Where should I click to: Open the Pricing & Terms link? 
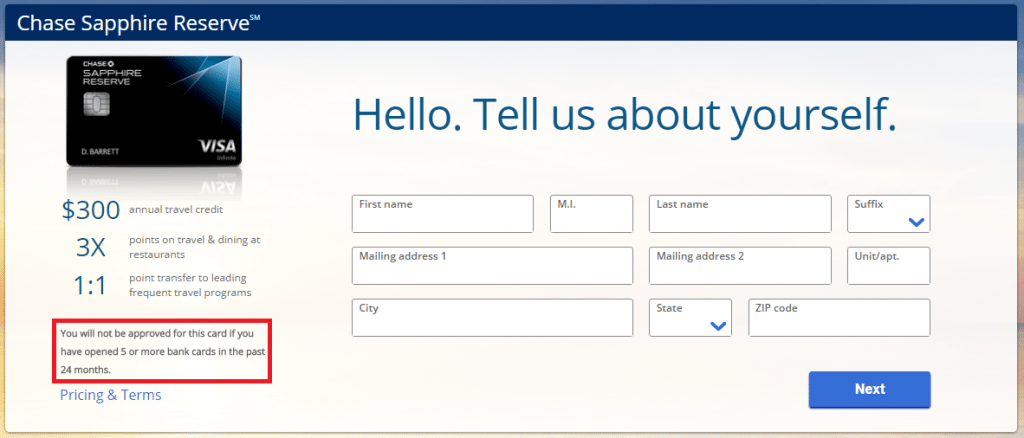(110, 395)
